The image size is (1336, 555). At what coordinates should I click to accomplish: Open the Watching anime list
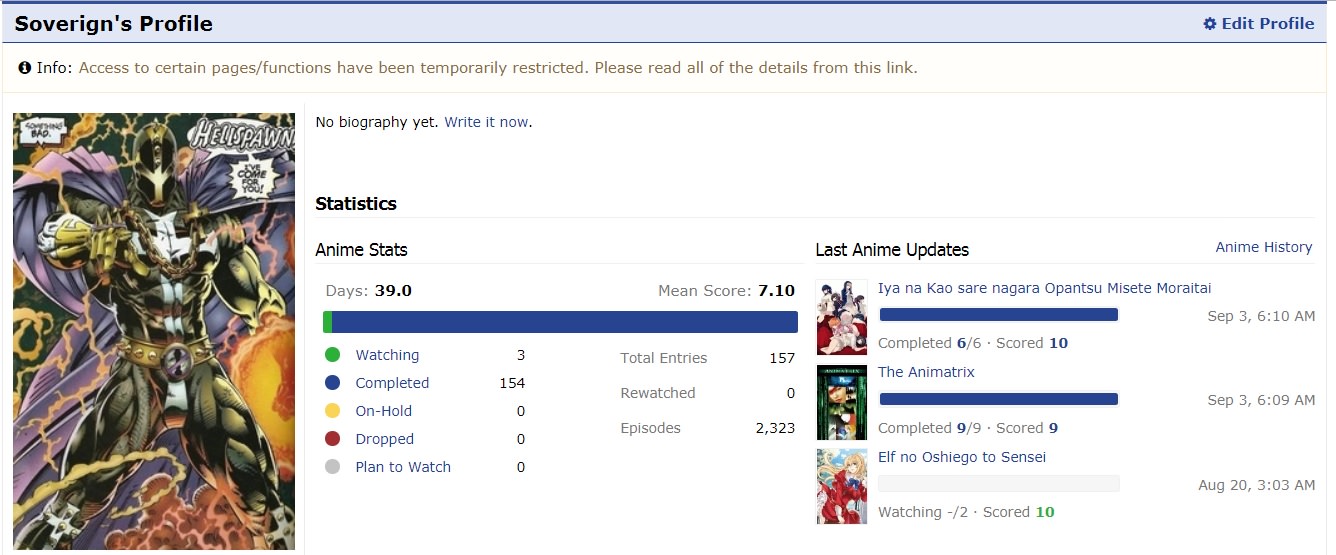[x=387, y=355]
